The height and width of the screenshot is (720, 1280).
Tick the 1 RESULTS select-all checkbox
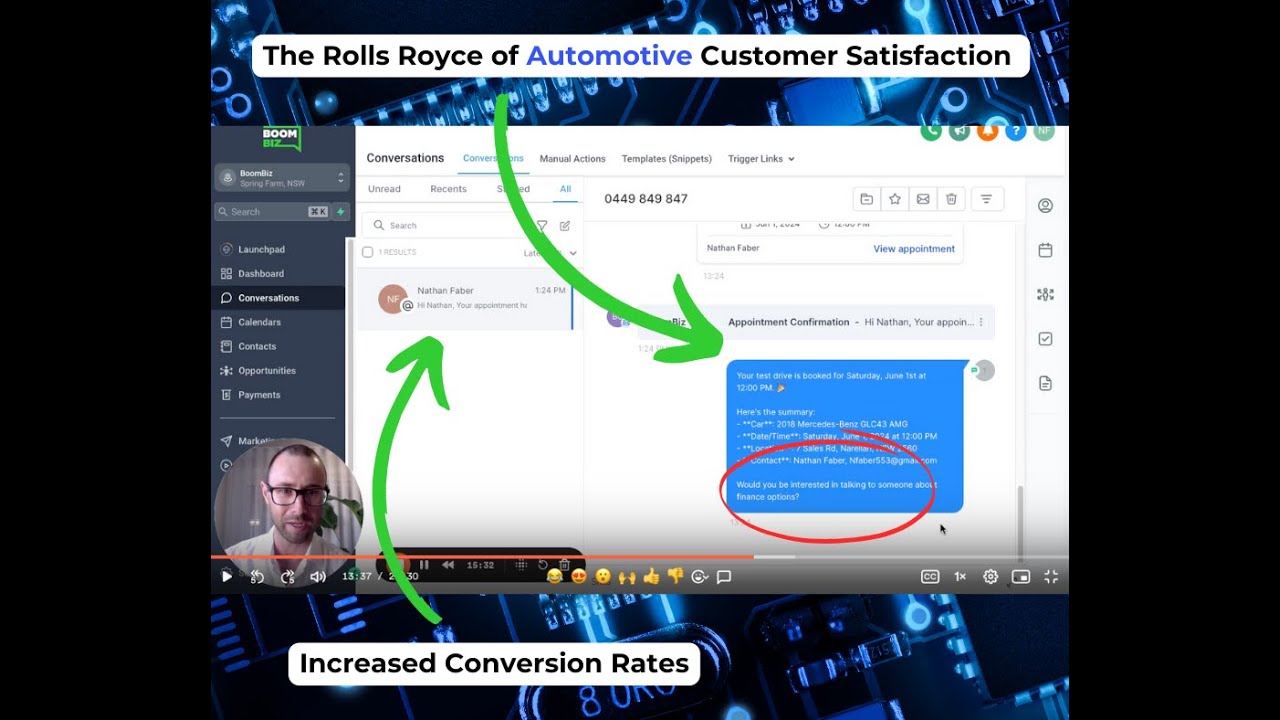[367, 252]
